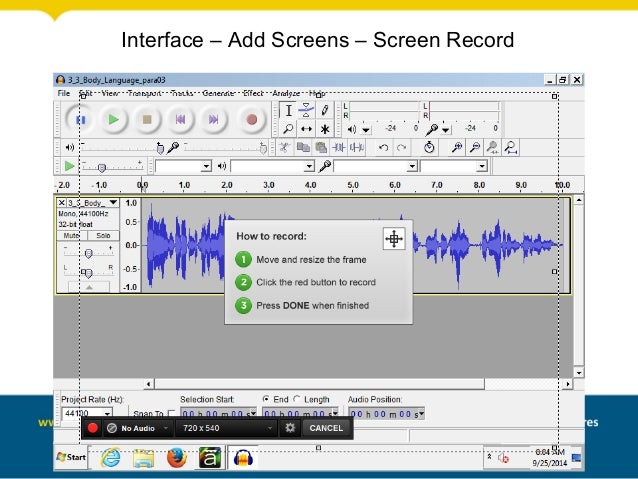Click the move-frame crosshair icon
Screen dimensions: 638x479
394,238
